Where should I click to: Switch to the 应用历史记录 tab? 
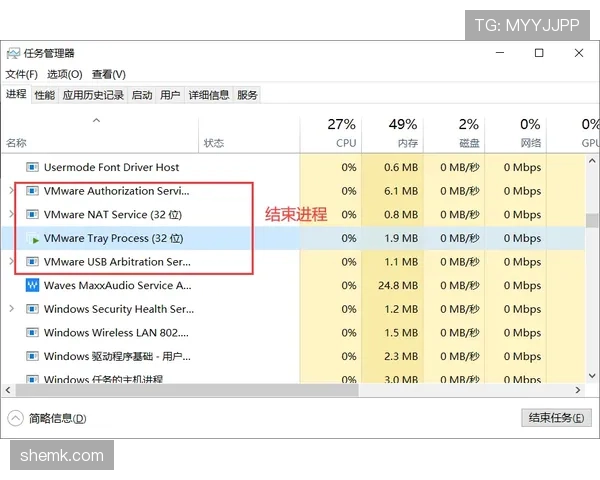(x=93, y=95)
